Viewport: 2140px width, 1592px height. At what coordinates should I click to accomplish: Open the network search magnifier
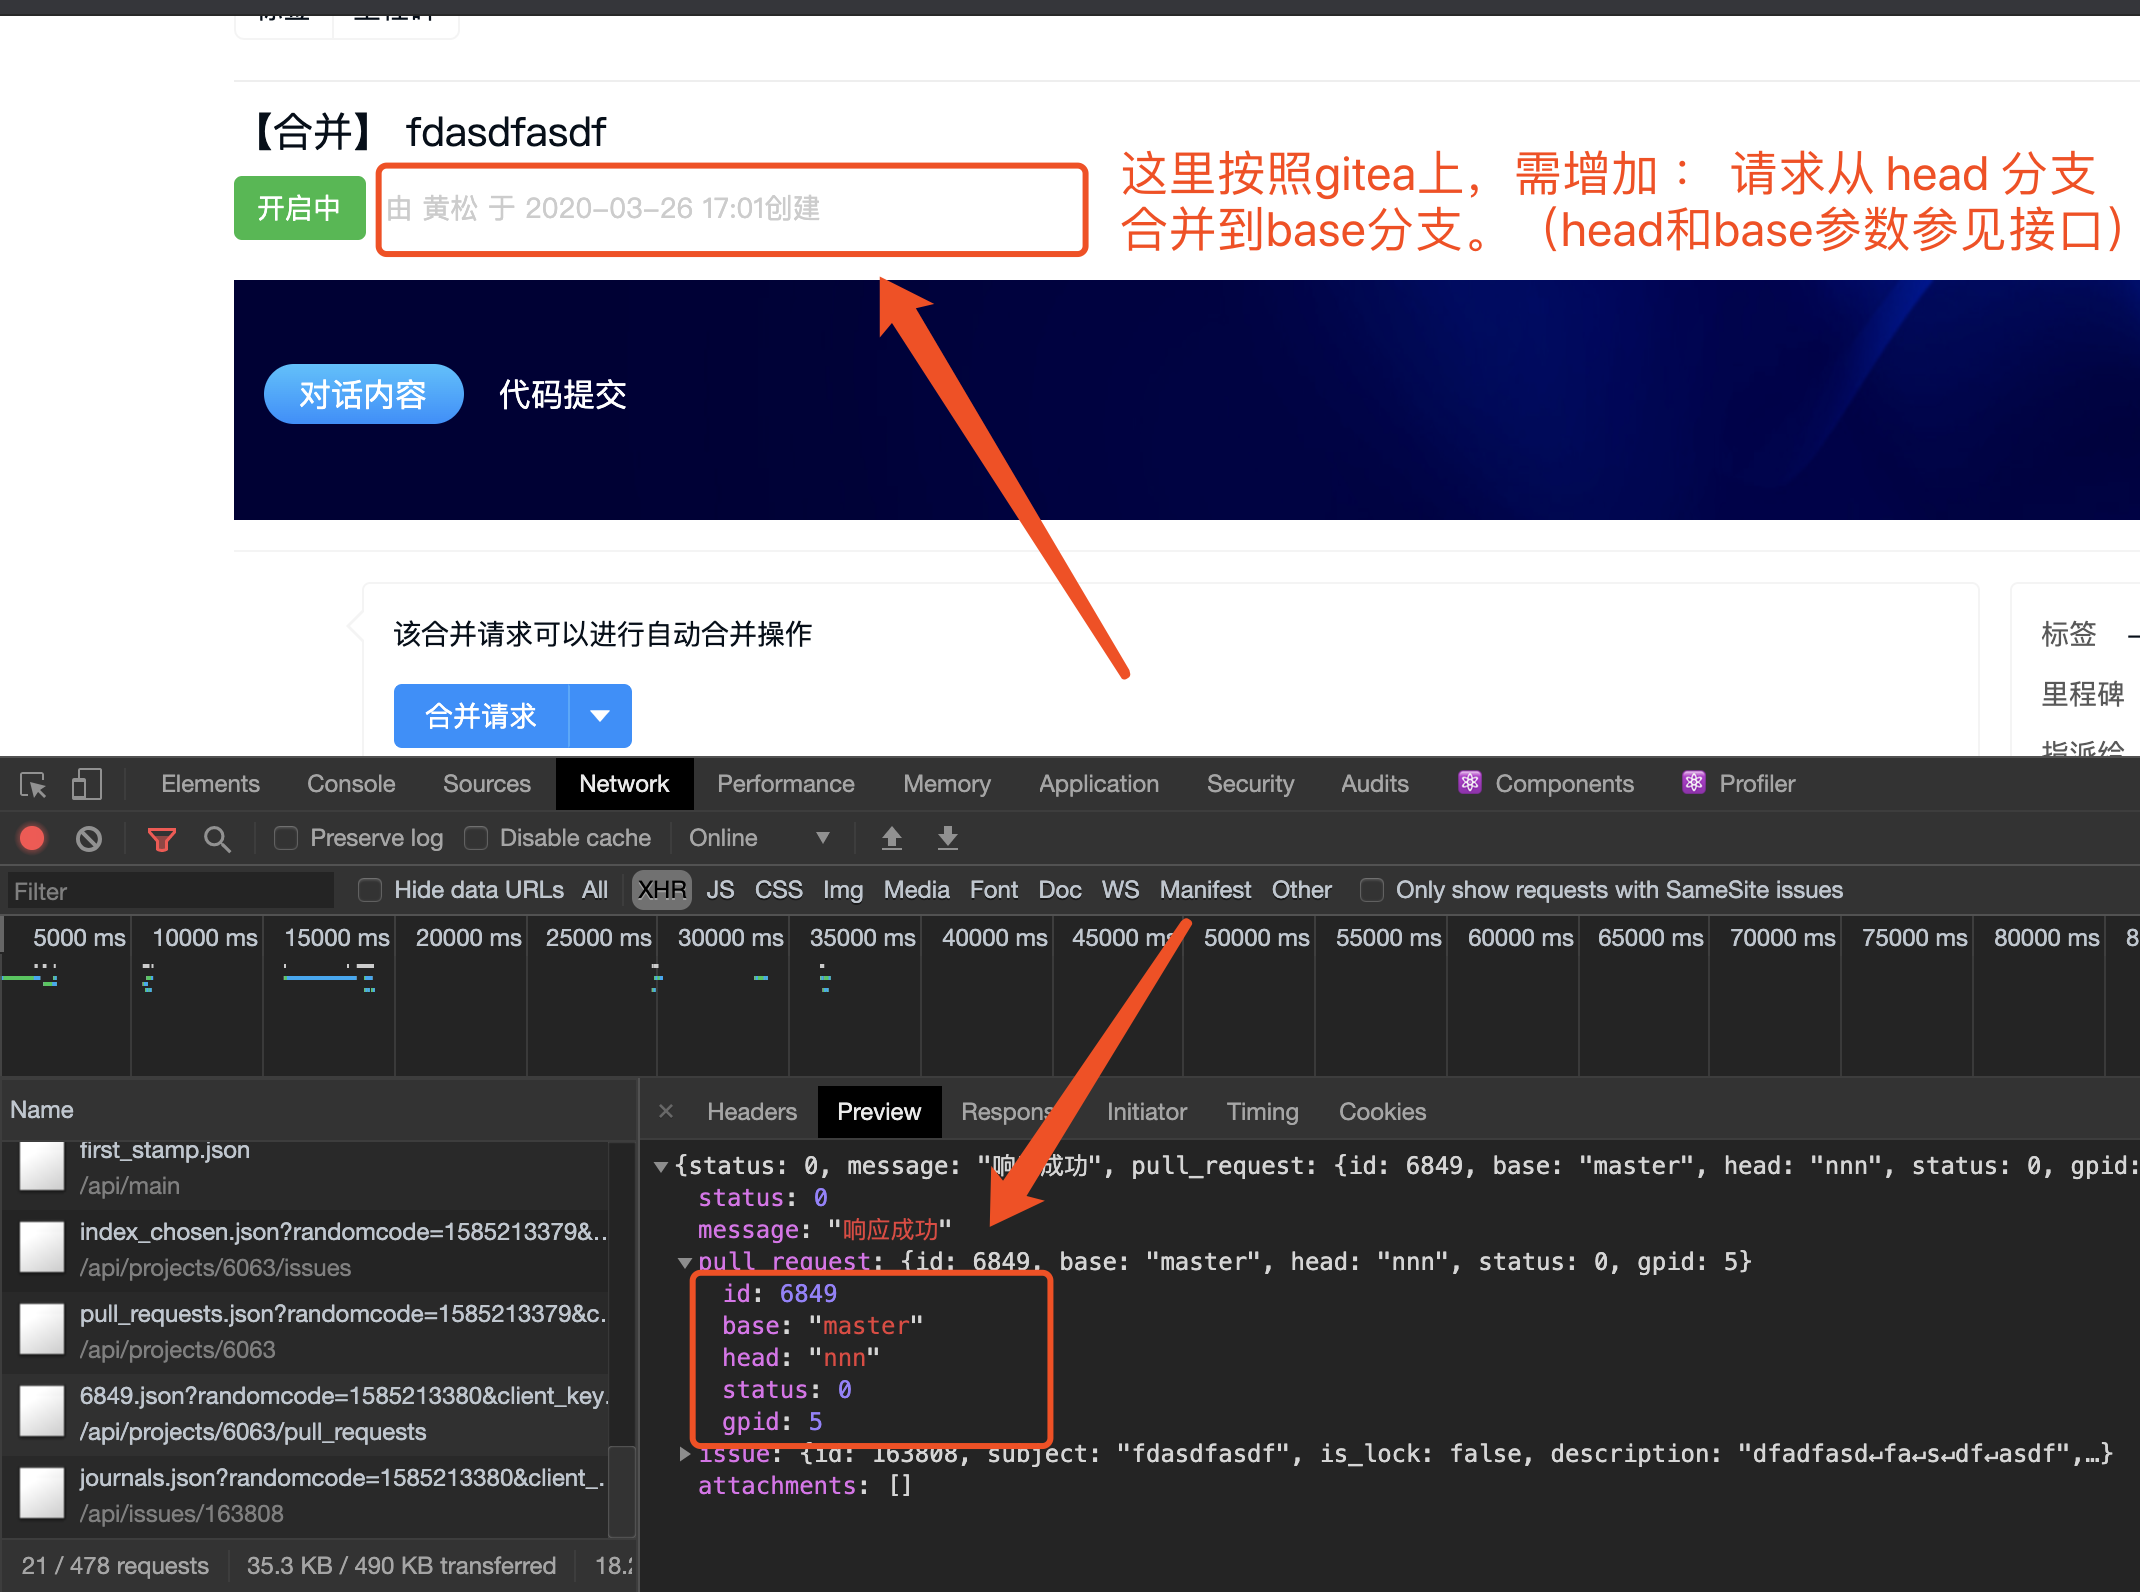click(217, 838)
